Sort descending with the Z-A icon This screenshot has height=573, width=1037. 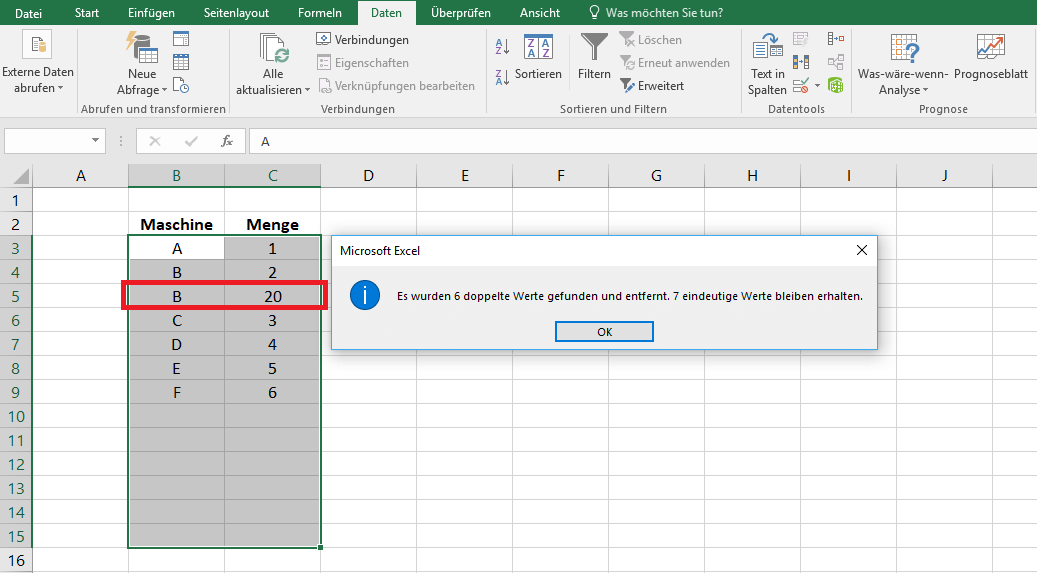pyautogui.click(x=502, y=77)
